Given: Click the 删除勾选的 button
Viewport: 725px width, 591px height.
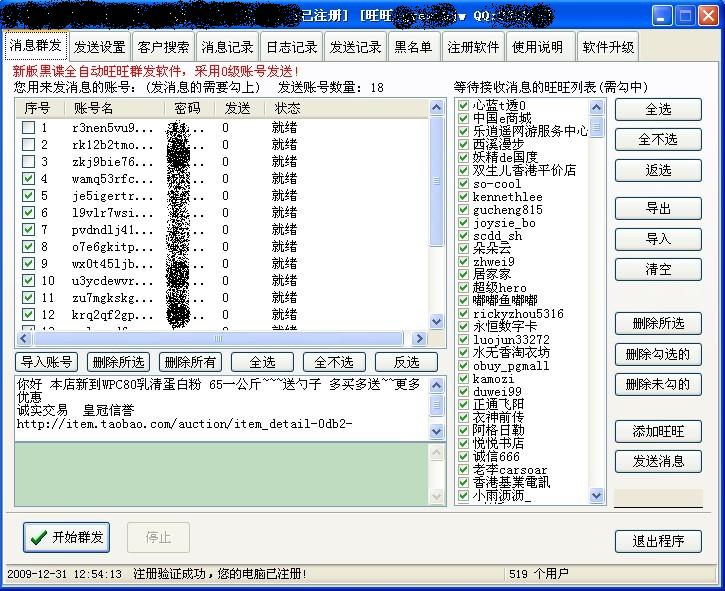Looking at the screenshot, I should click(x=658, y=354).
